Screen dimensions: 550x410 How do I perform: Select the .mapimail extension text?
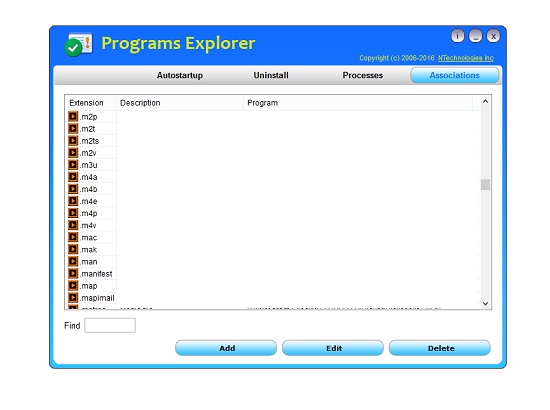point(97,298)
